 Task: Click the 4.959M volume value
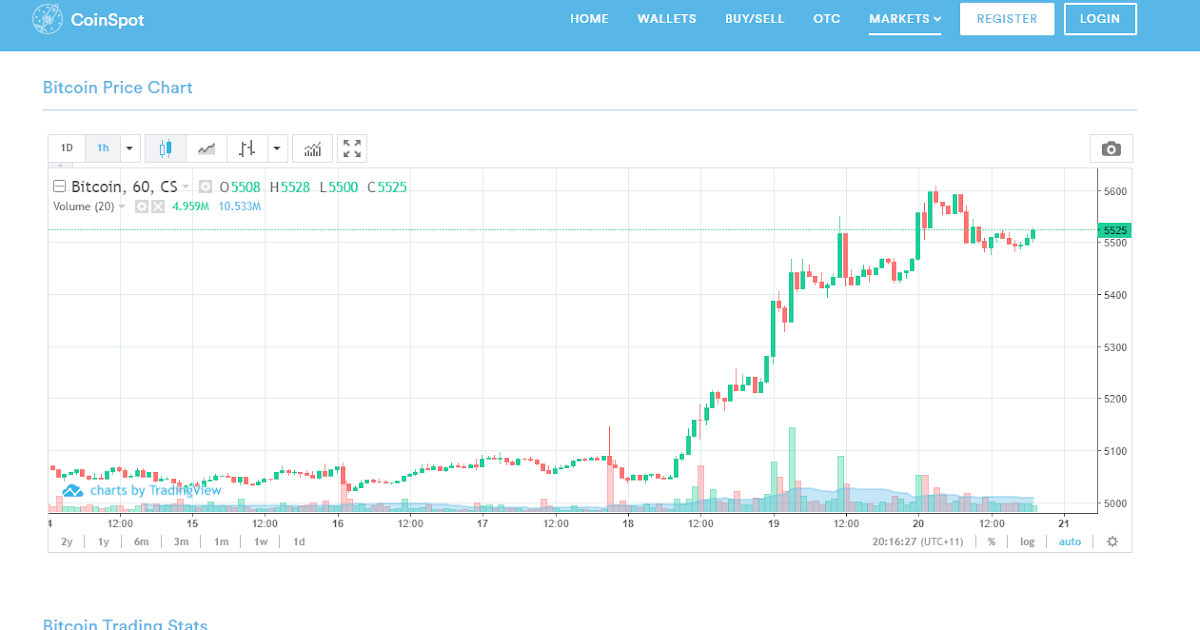191,206
